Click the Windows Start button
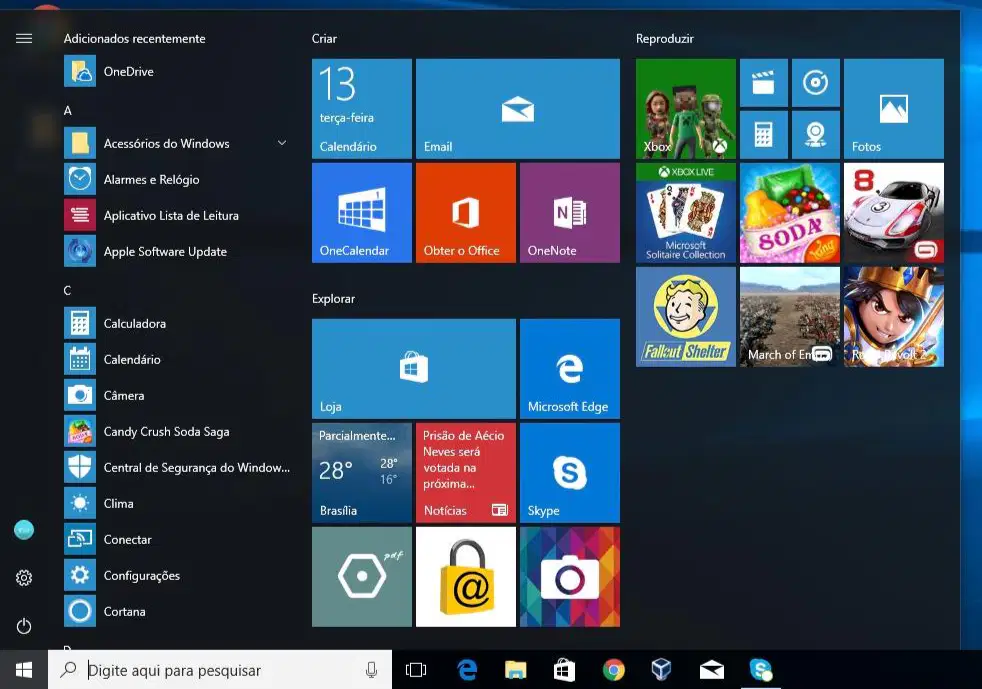The width and height of the screenshot is (982, 689). [x=24, y=670]
